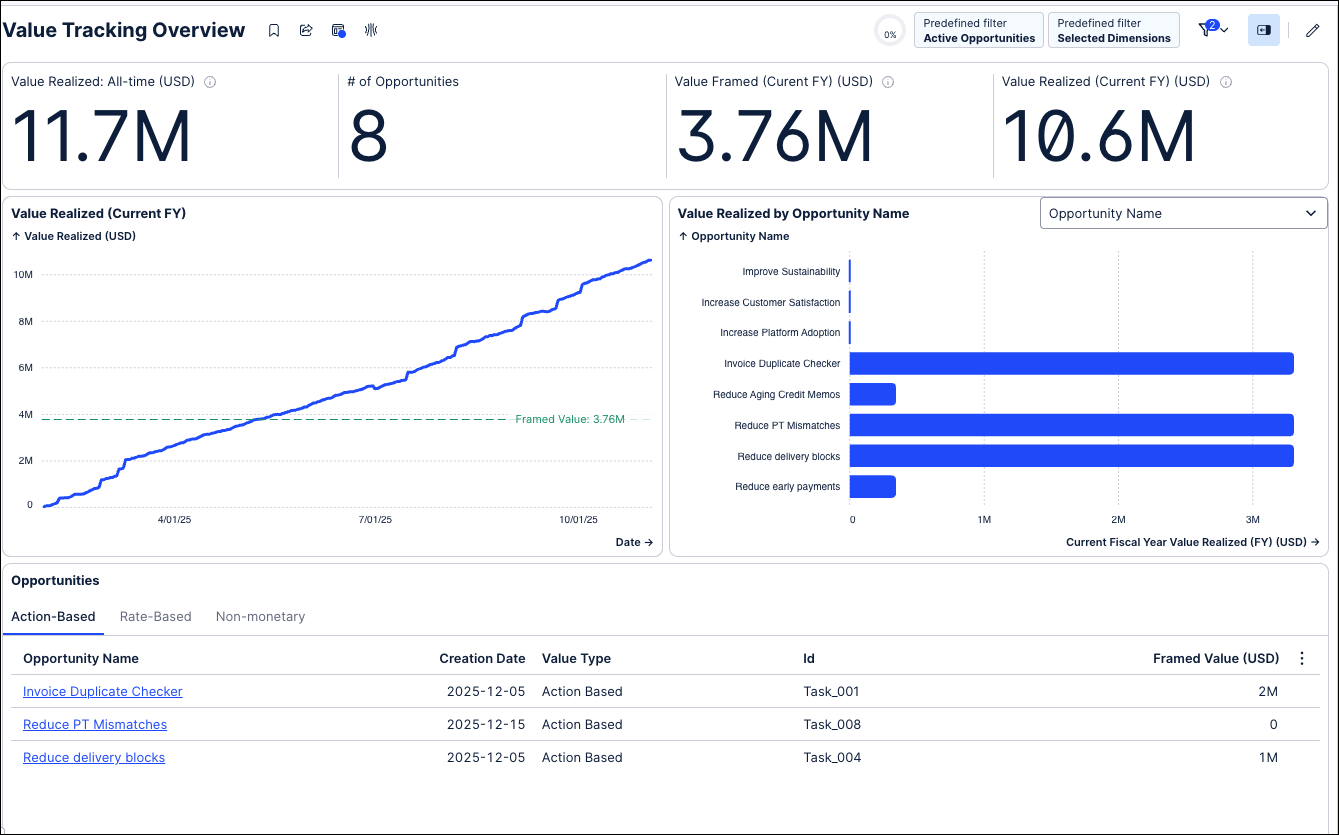Open the Opportunities table three-dot menu
1339x835 pixels.
point(1302,658)
